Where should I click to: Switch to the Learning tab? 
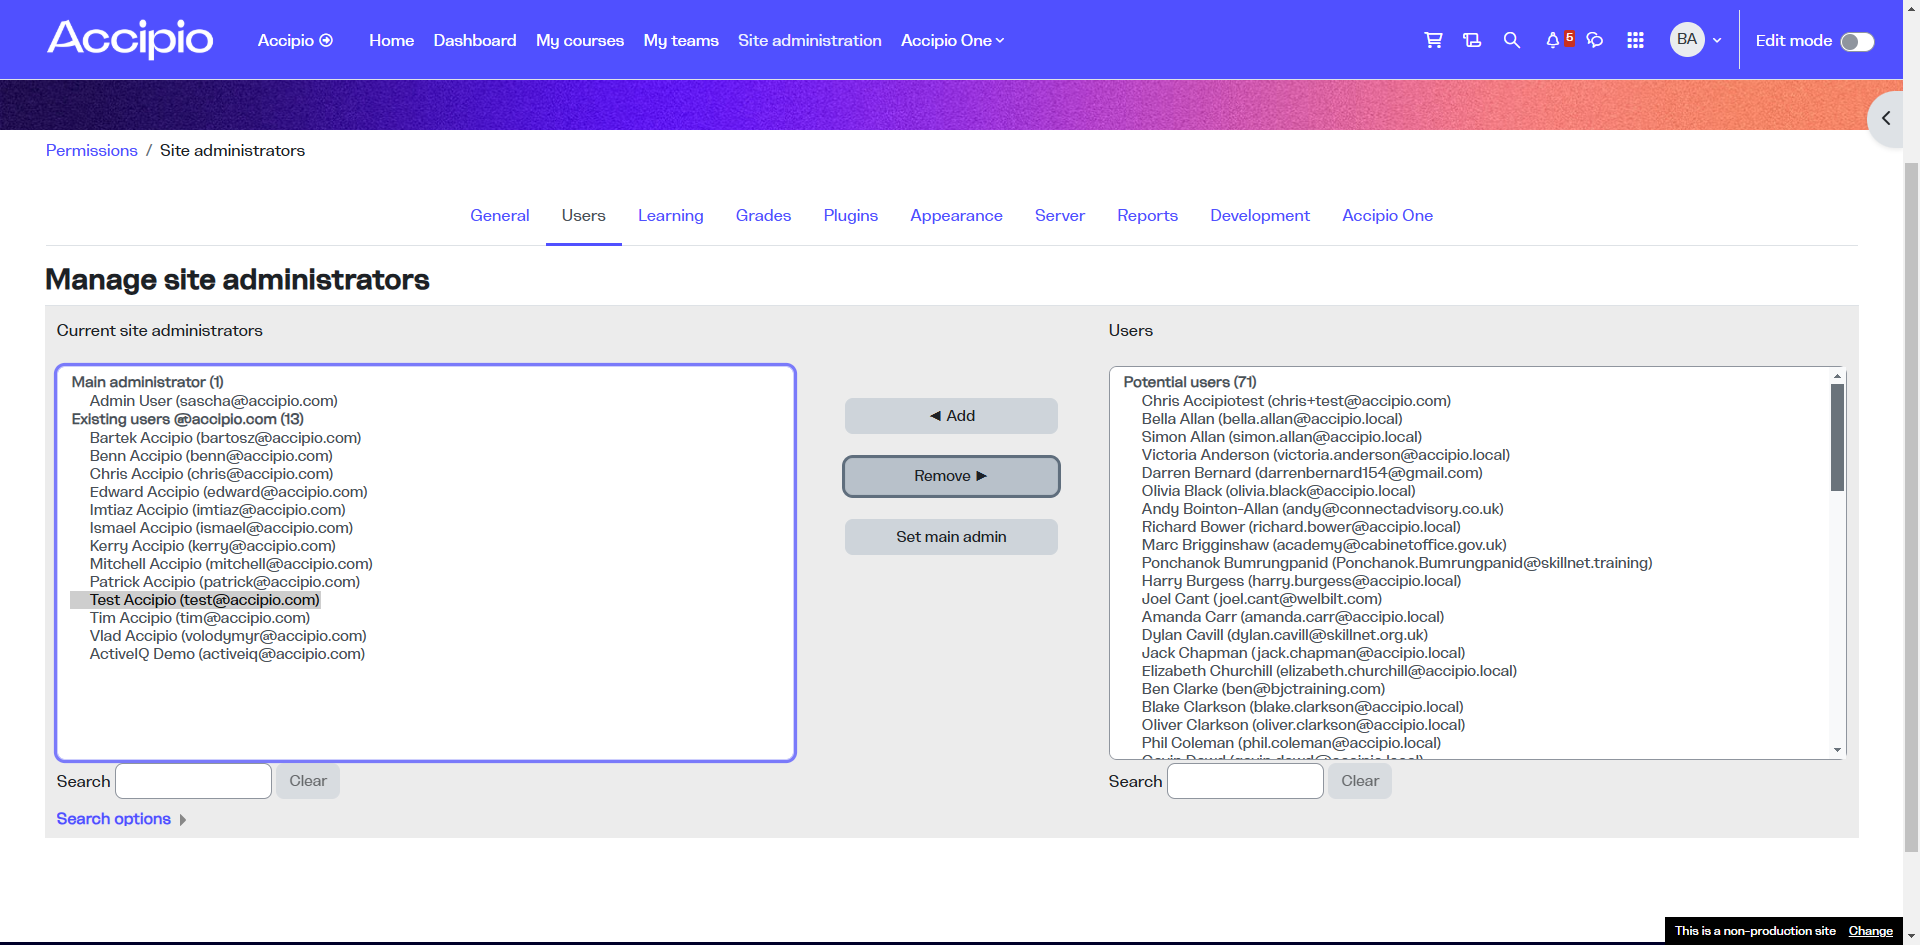(x=671, y=216)
